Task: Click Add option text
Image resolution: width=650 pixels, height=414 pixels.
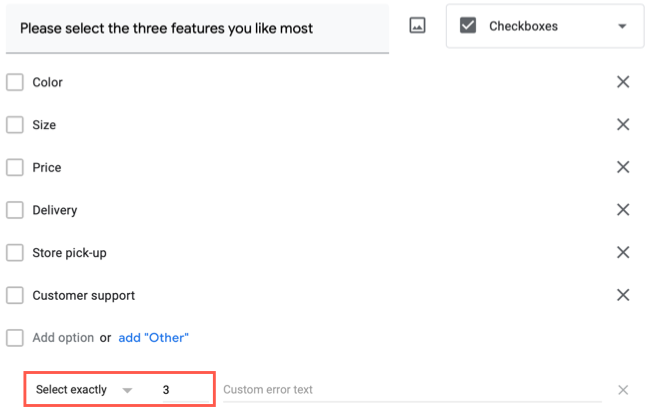Action: tap(63, 338)
